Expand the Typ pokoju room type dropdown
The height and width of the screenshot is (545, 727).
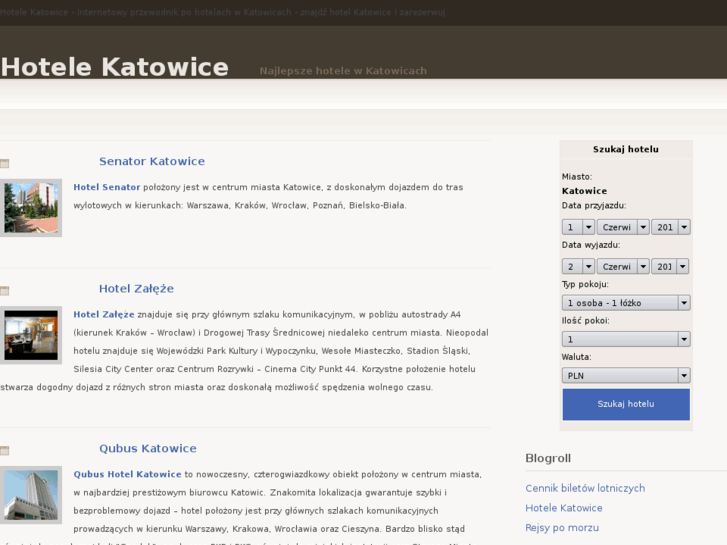point(626,303)
